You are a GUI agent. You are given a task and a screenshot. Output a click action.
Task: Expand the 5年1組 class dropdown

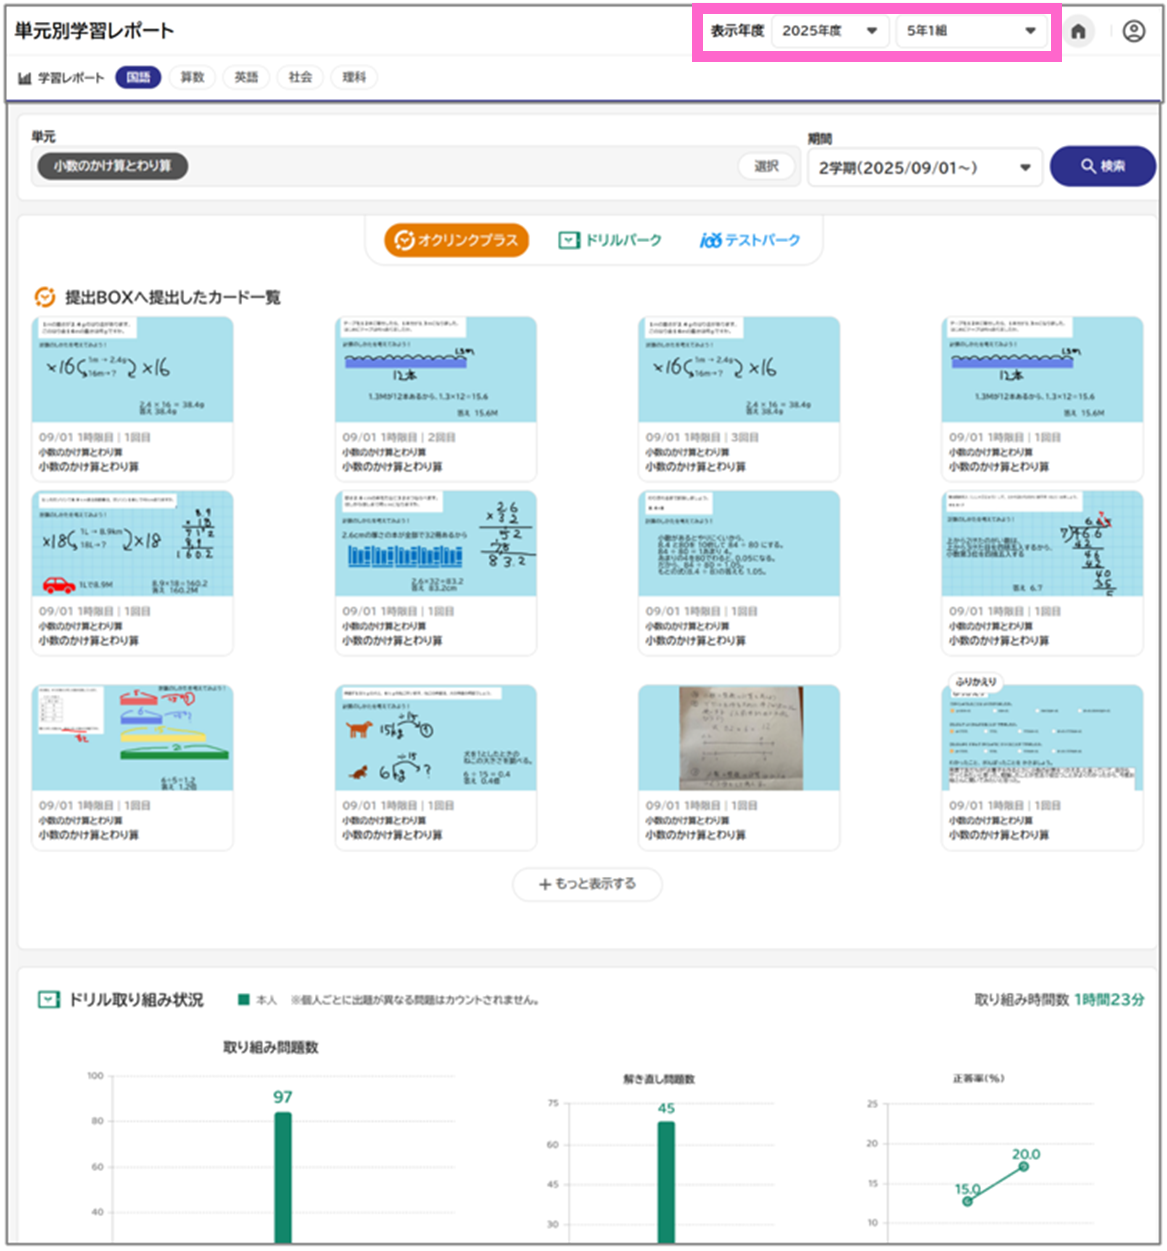[971, 31]
